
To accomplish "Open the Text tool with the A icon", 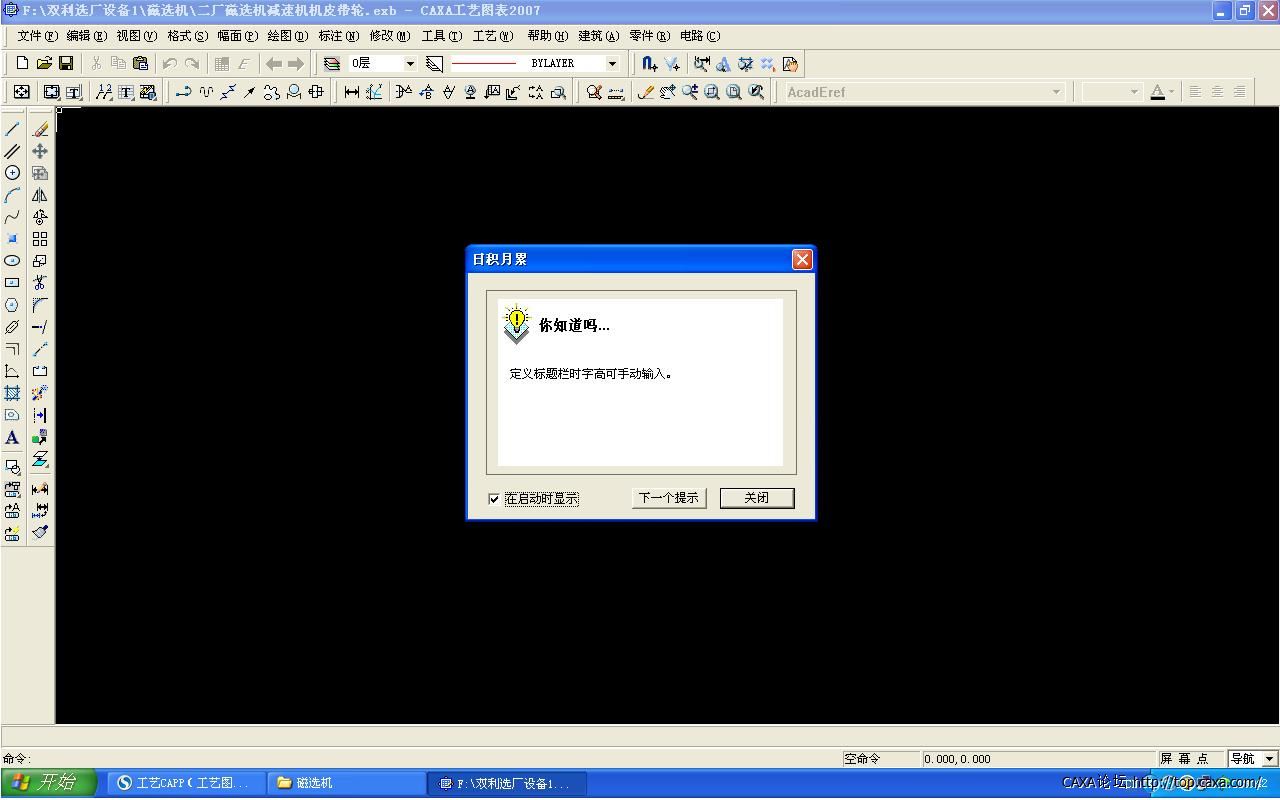I will (12, 437).
